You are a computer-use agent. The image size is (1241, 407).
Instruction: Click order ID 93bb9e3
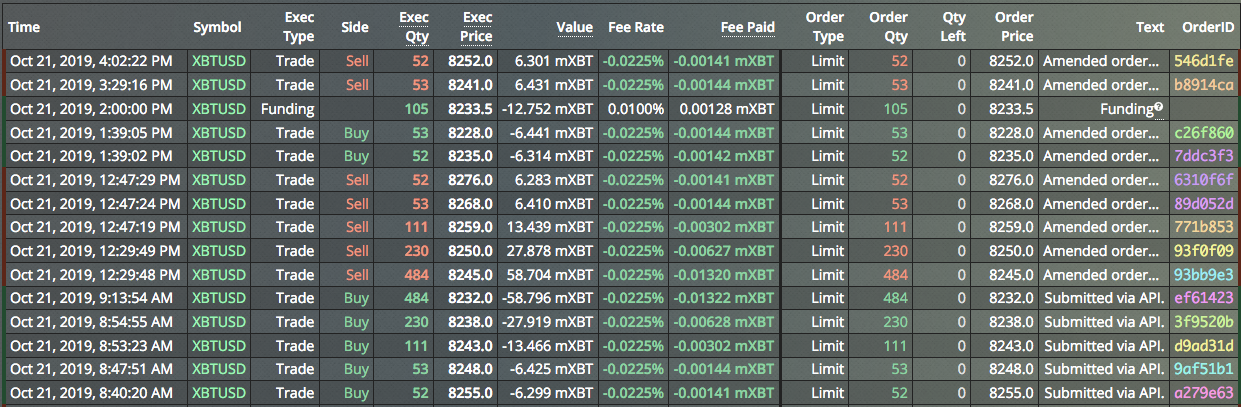pos(1204,274)
